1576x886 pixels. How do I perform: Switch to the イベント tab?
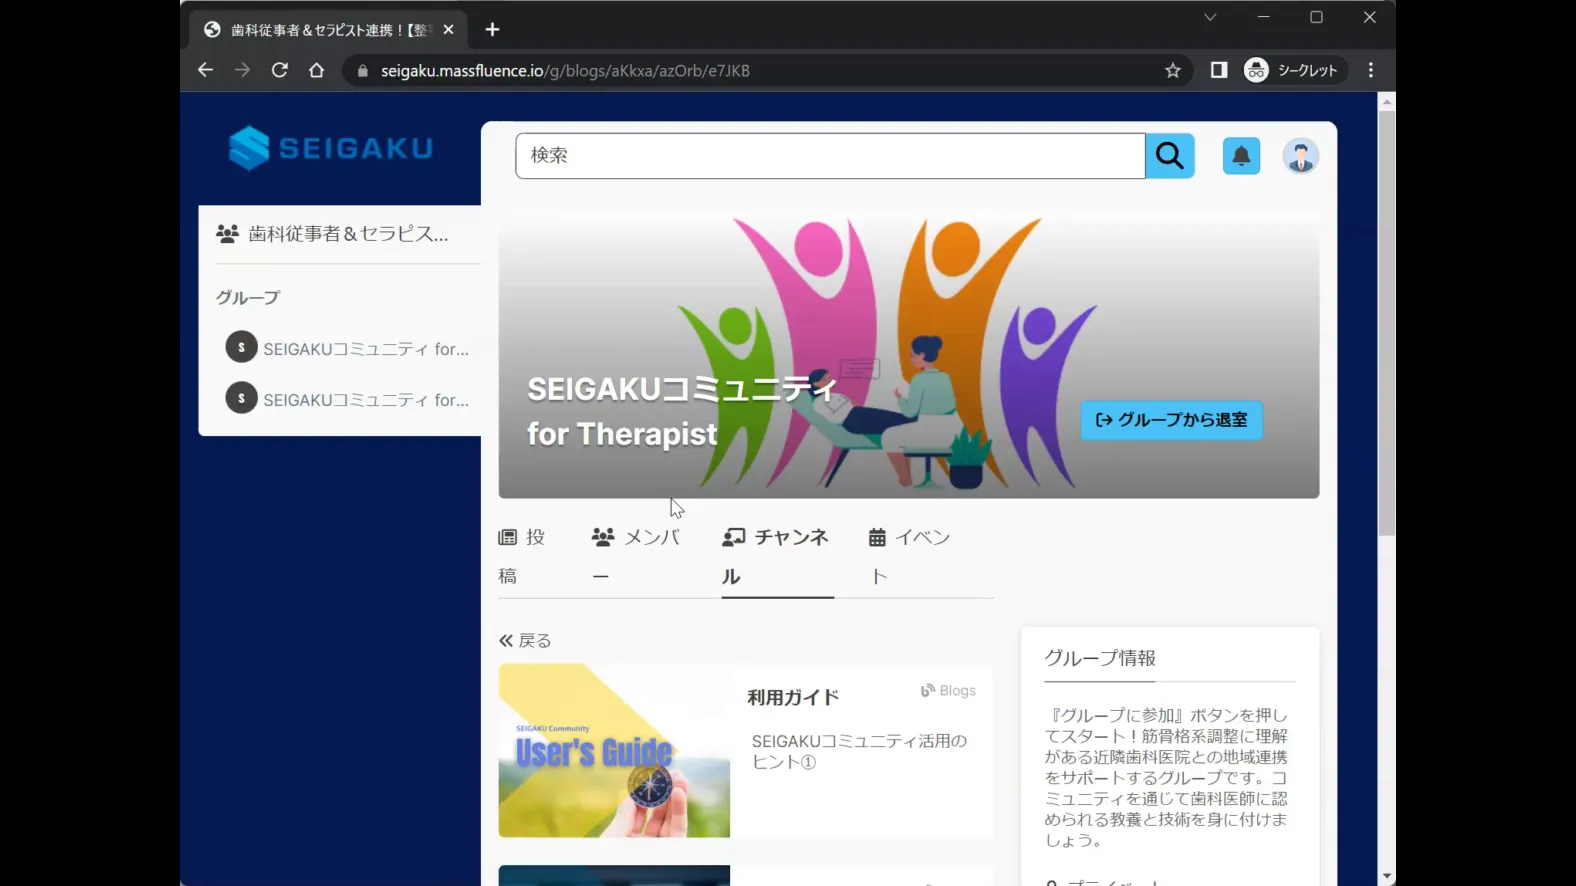pos(909,557)
